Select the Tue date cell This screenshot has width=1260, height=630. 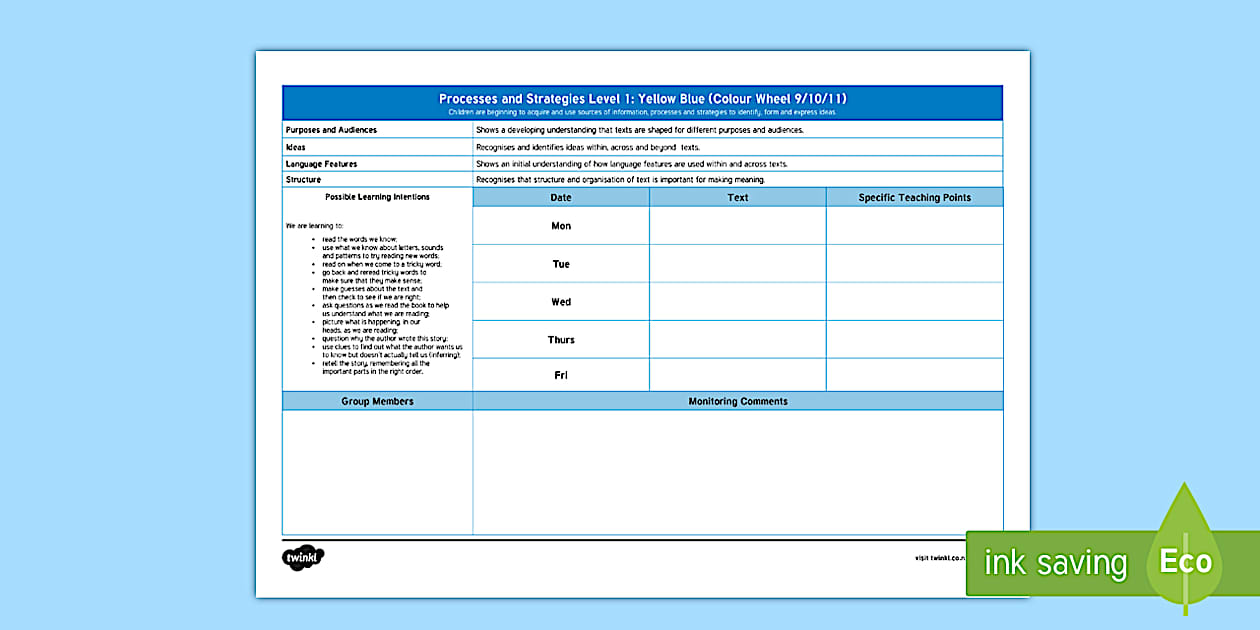click(x=561, y=264)
